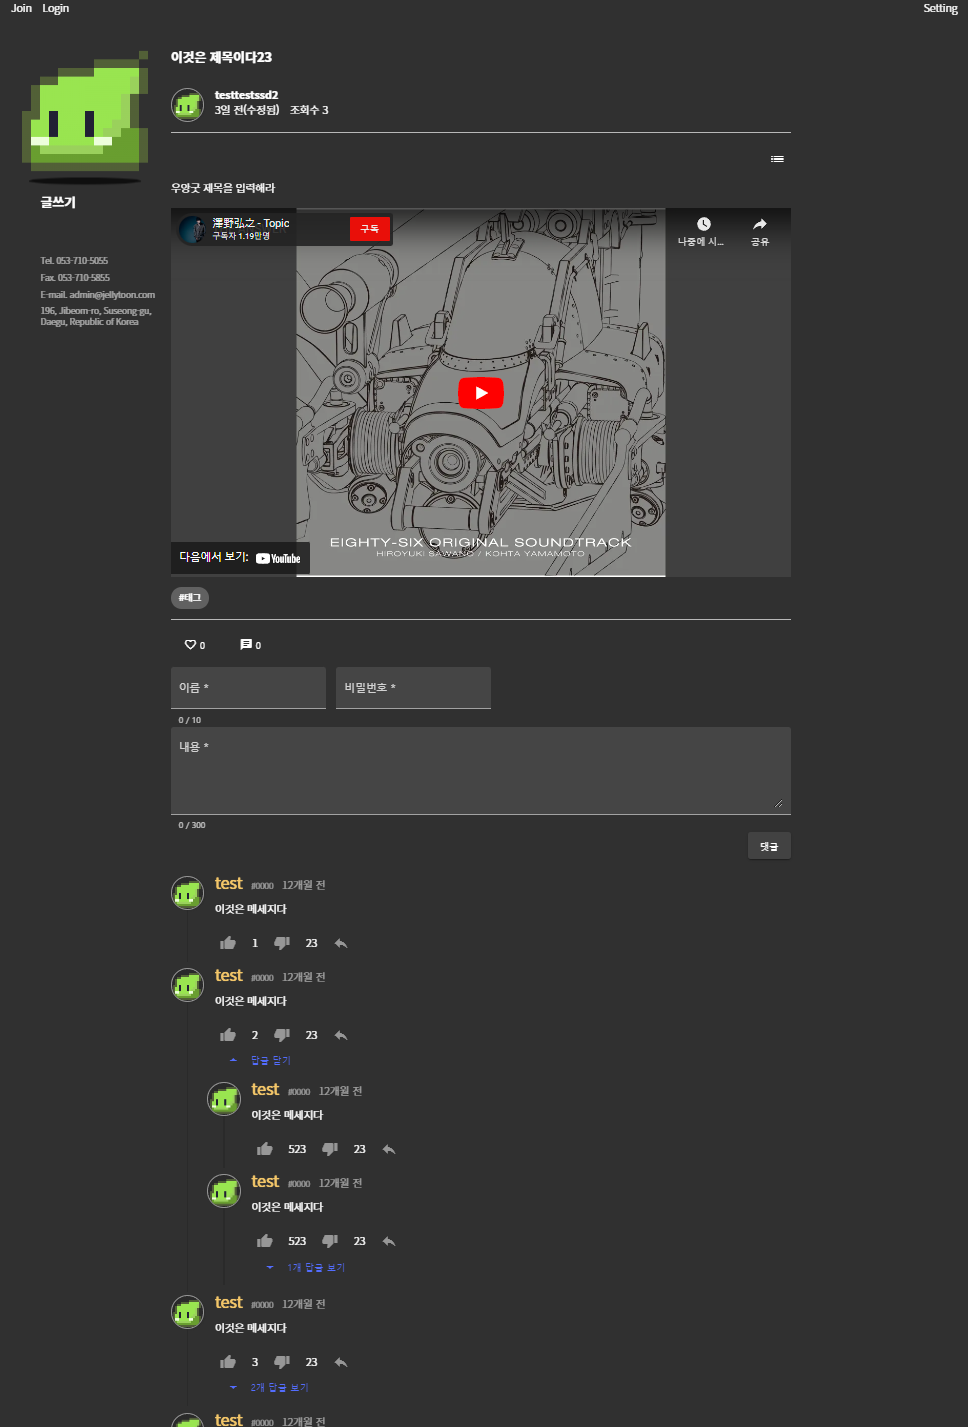Click reply arrow on comment with 1 like
Viewport: 968px width, 1427px height.
(x=341, y=943)
